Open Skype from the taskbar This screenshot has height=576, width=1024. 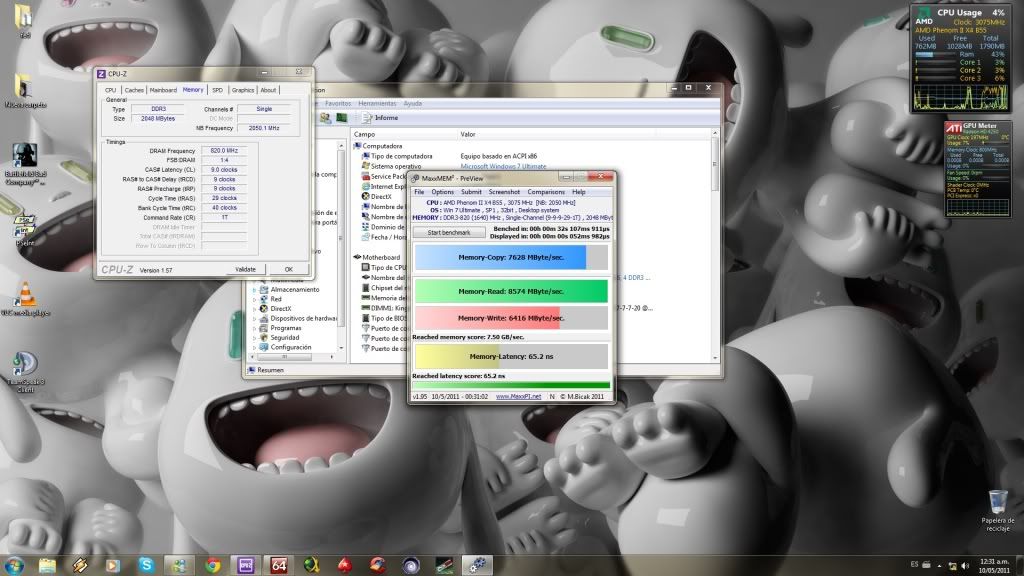tap(146, 565)
